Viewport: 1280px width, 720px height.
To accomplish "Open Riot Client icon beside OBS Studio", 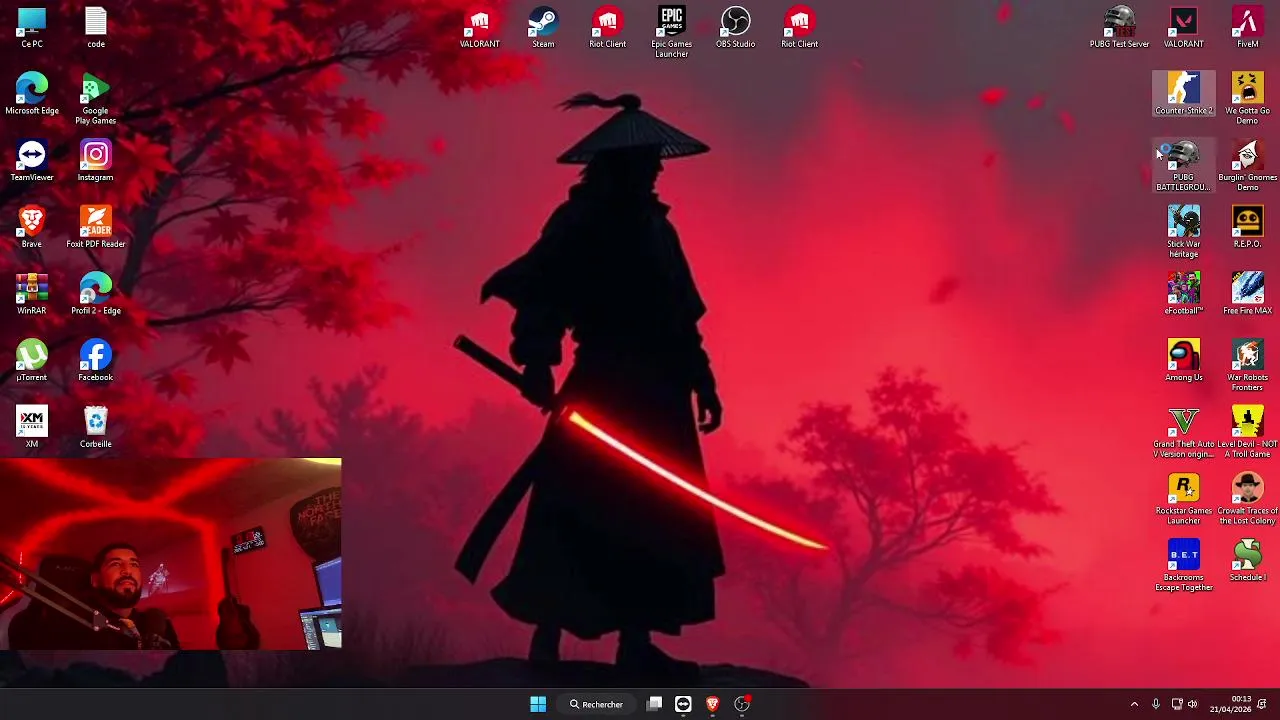I will (x=800, y=28).
